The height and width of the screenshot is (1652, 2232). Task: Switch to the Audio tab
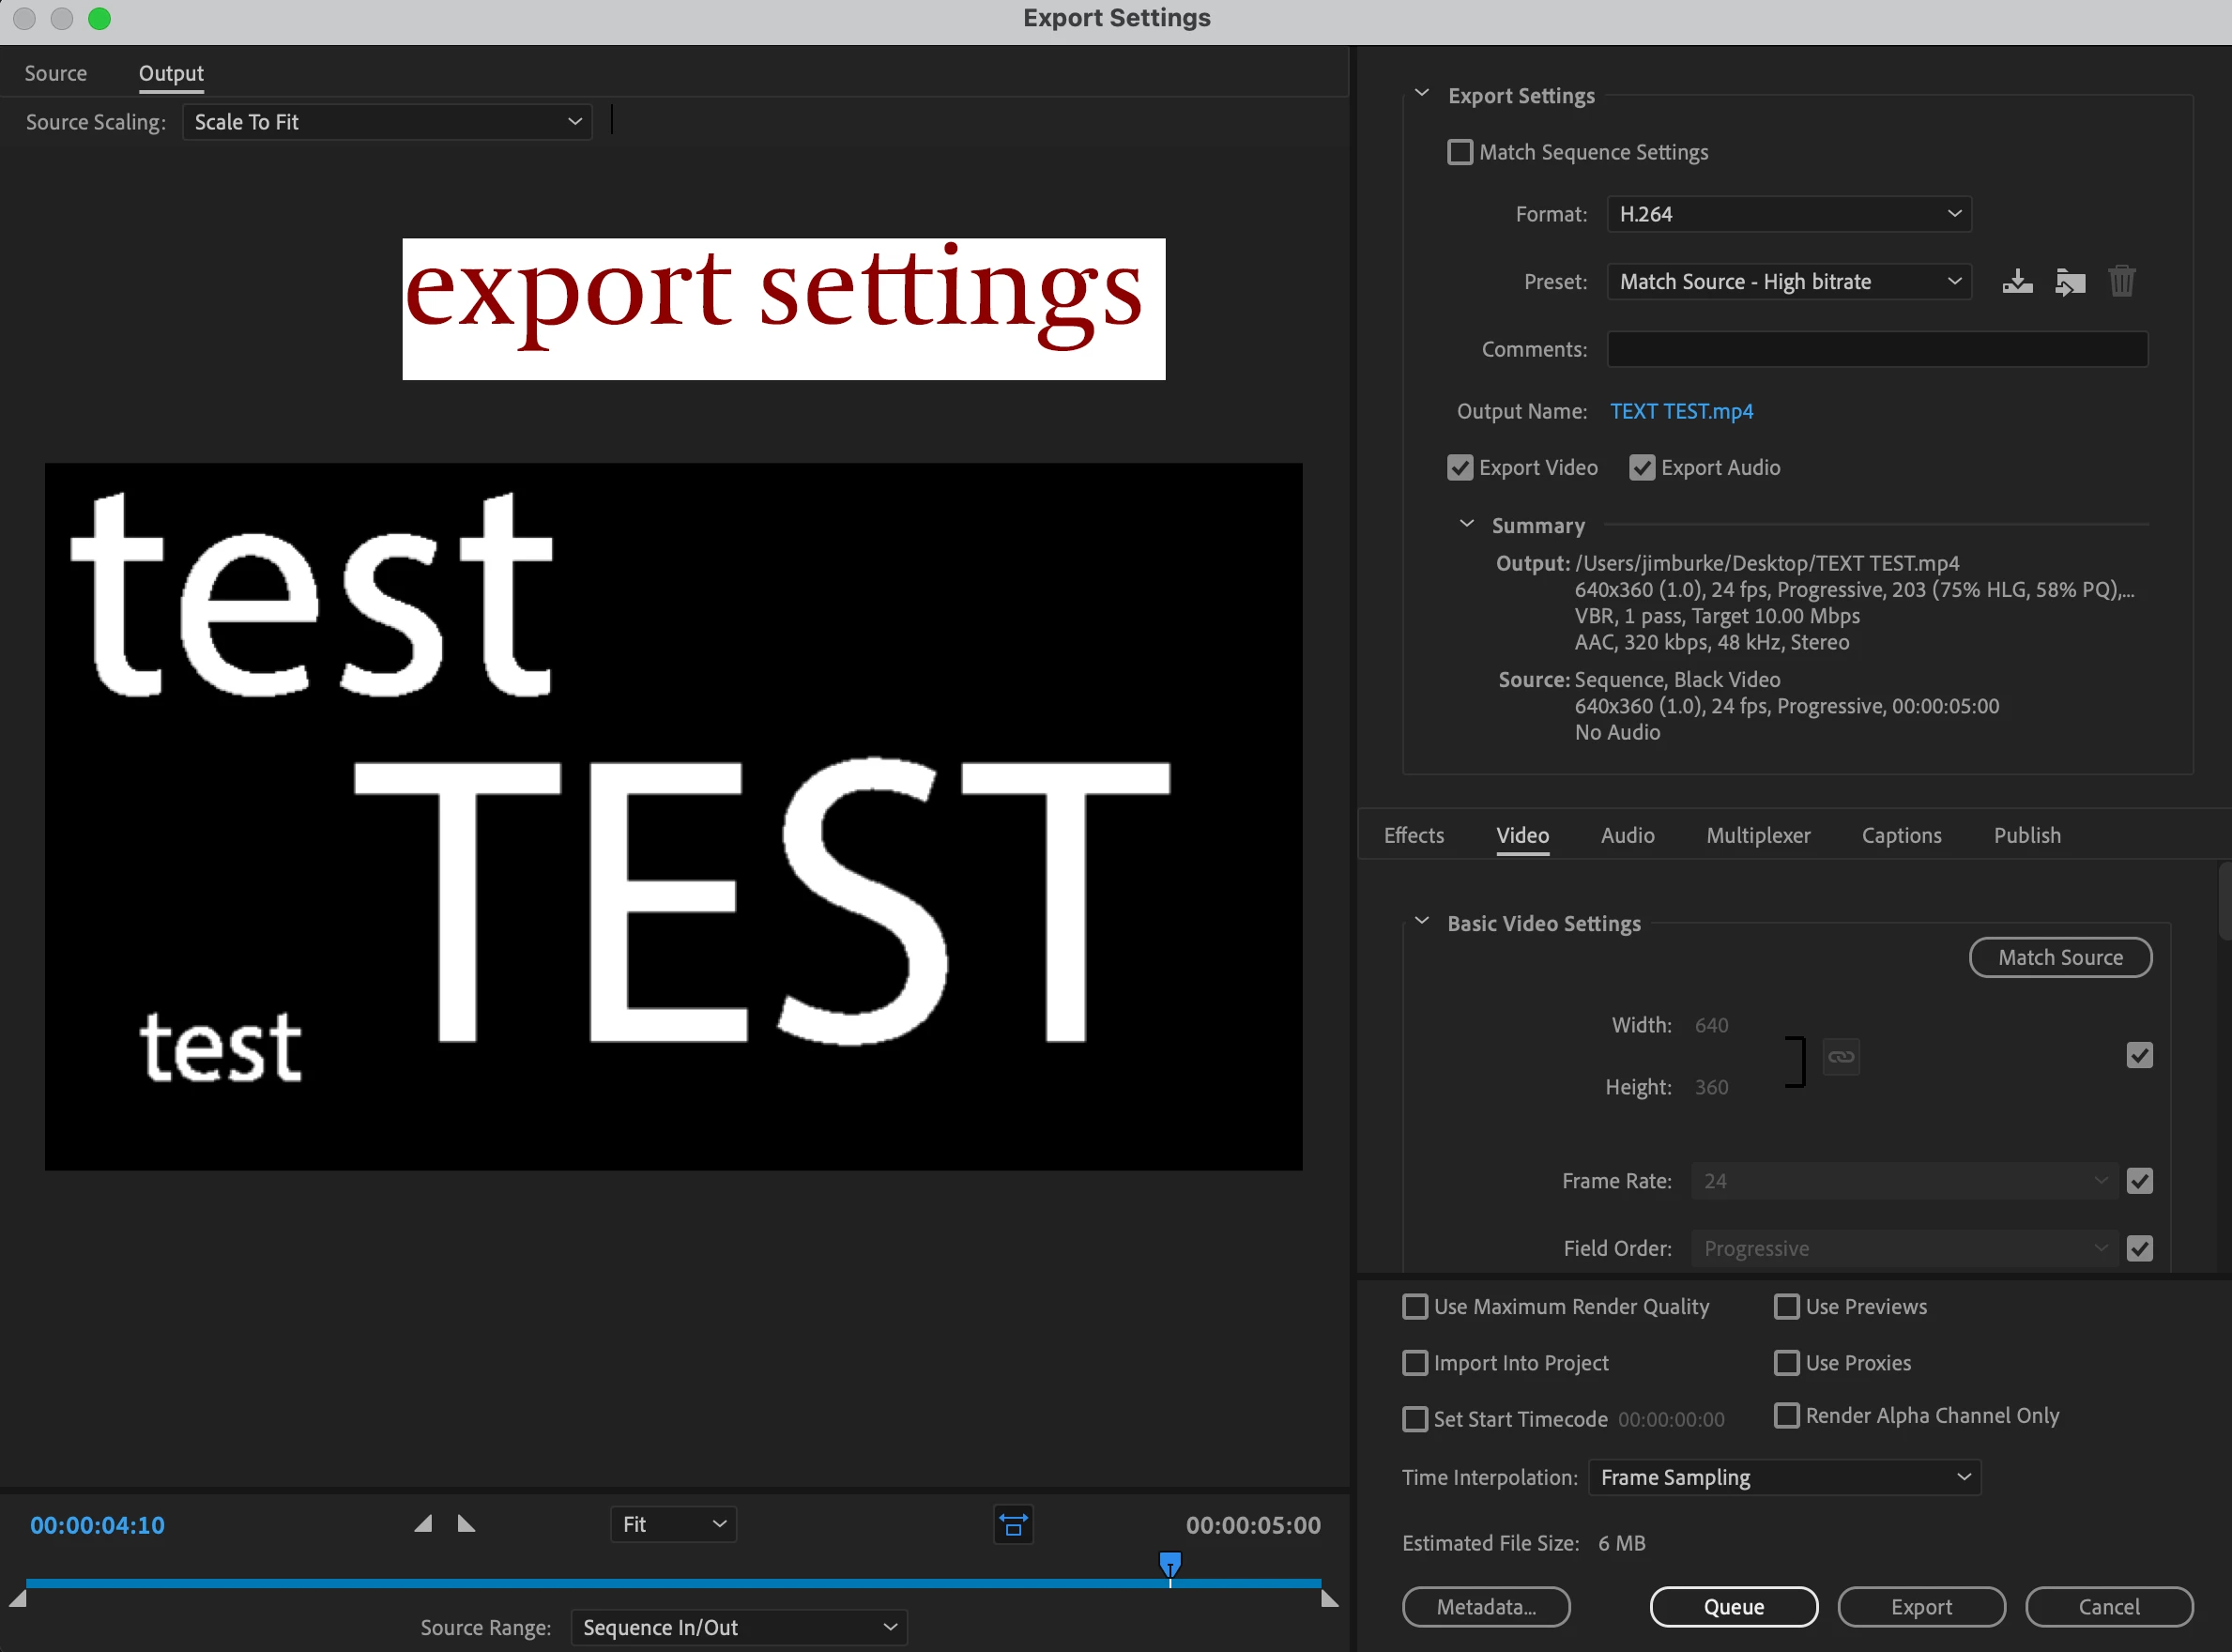(x=1627, y=835)
